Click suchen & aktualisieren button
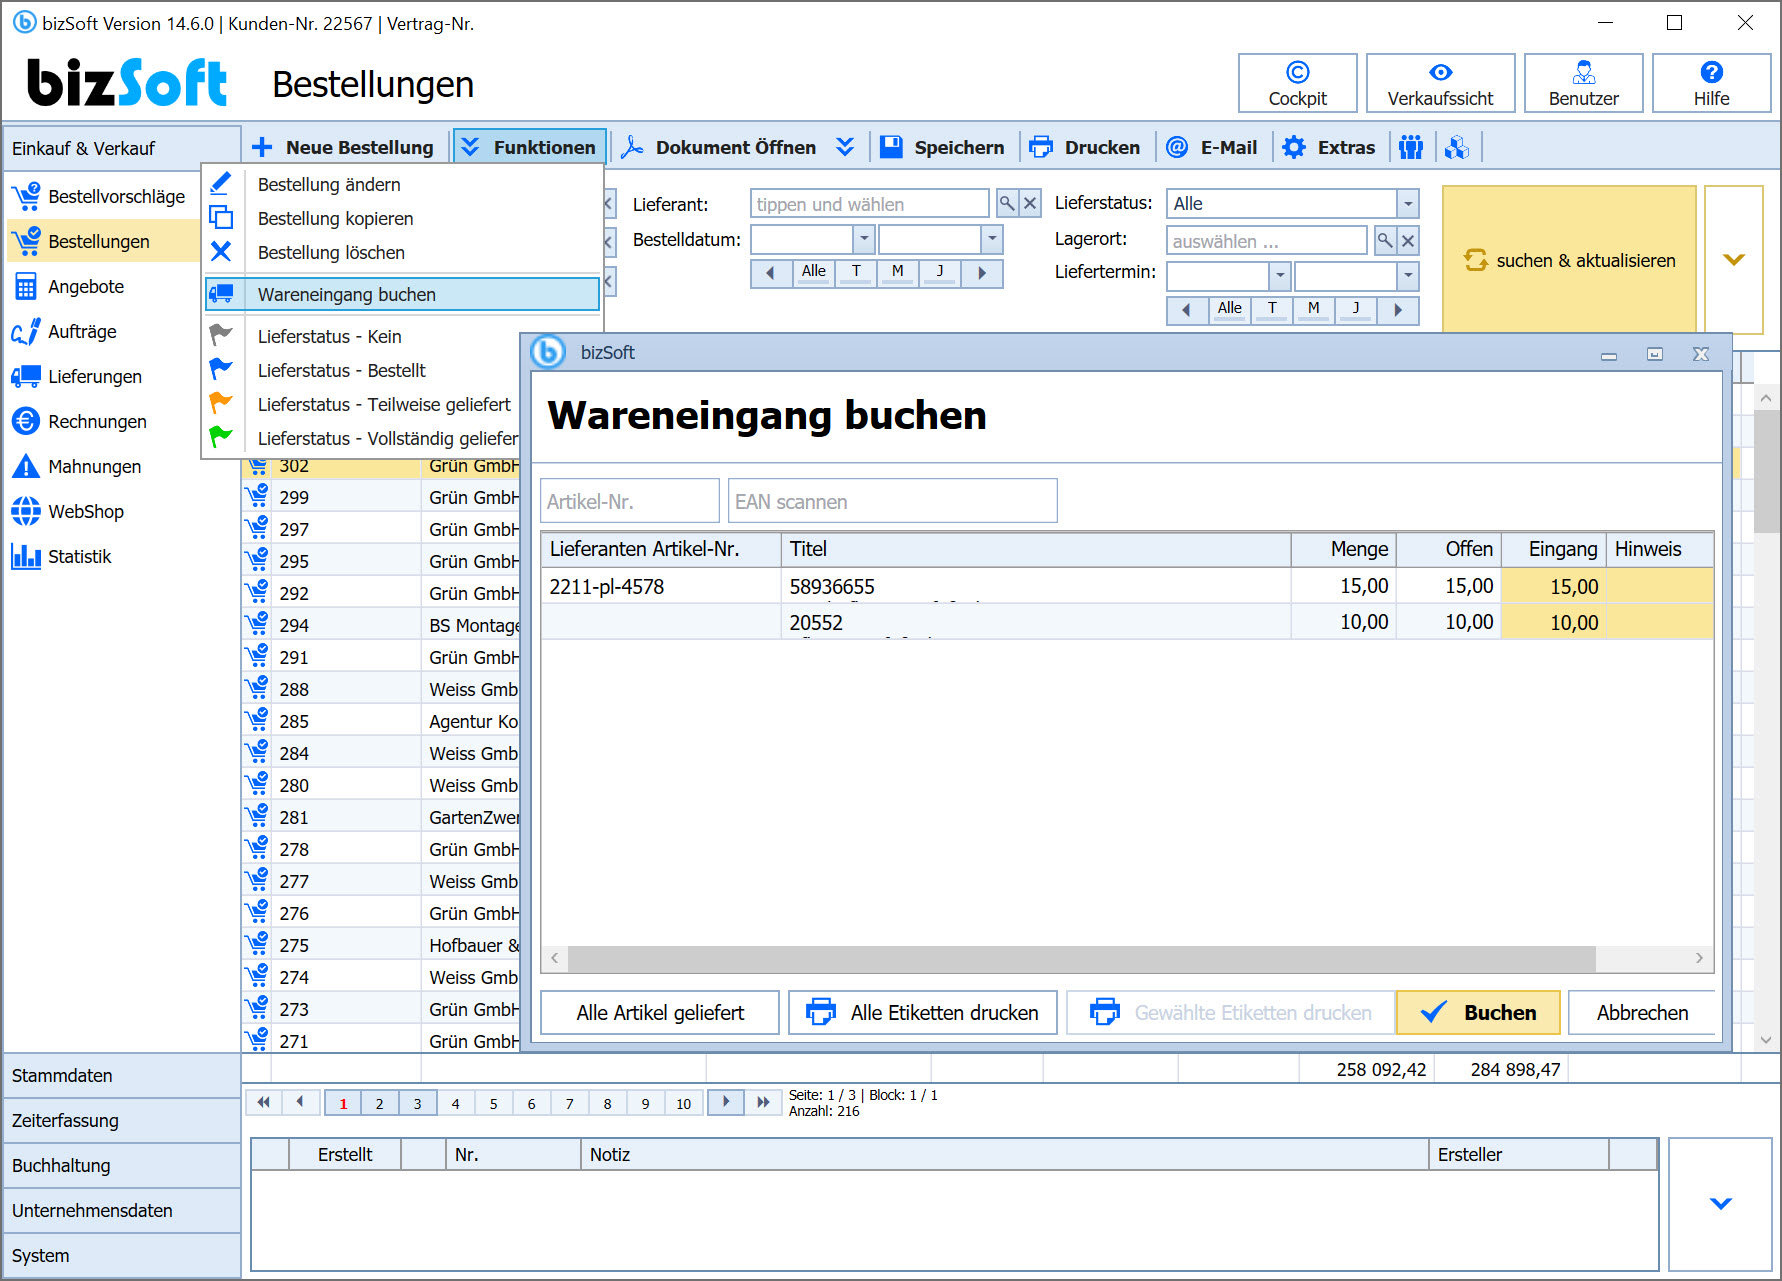1782x1281 pixels. point(1569,260)
